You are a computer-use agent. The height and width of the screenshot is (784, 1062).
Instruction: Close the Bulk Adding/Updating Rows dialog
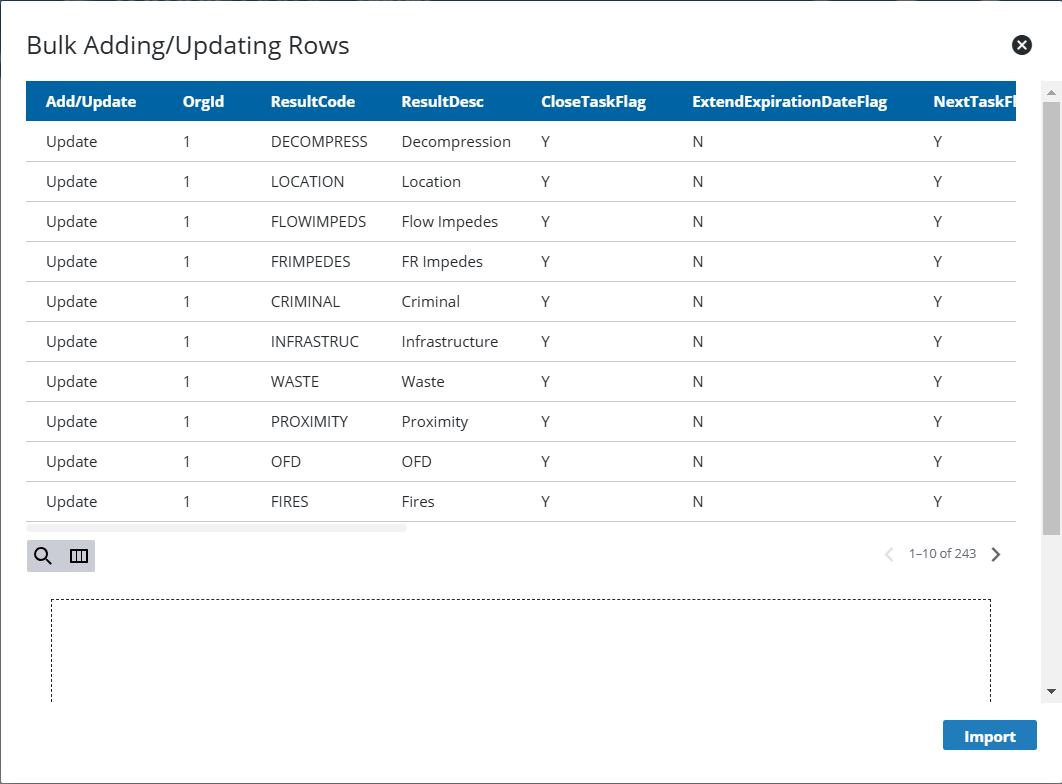tap(1021, 45)
